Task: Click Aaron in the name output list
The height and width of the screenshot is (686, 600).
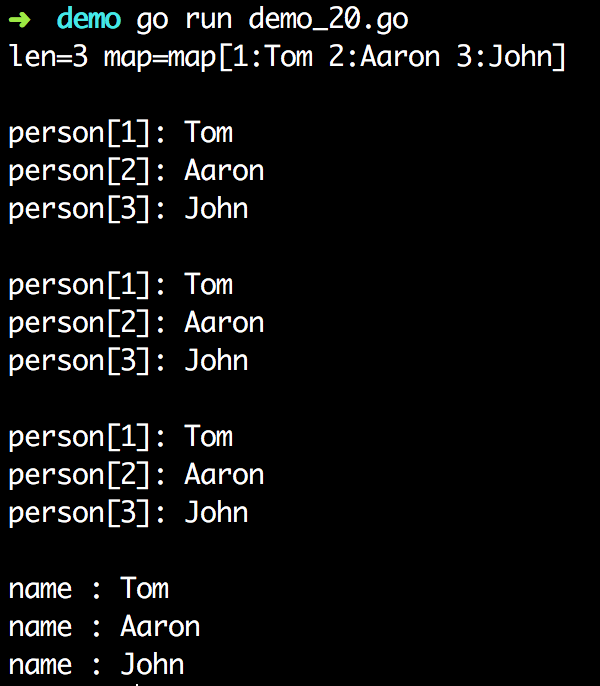Action: point(160,627)
